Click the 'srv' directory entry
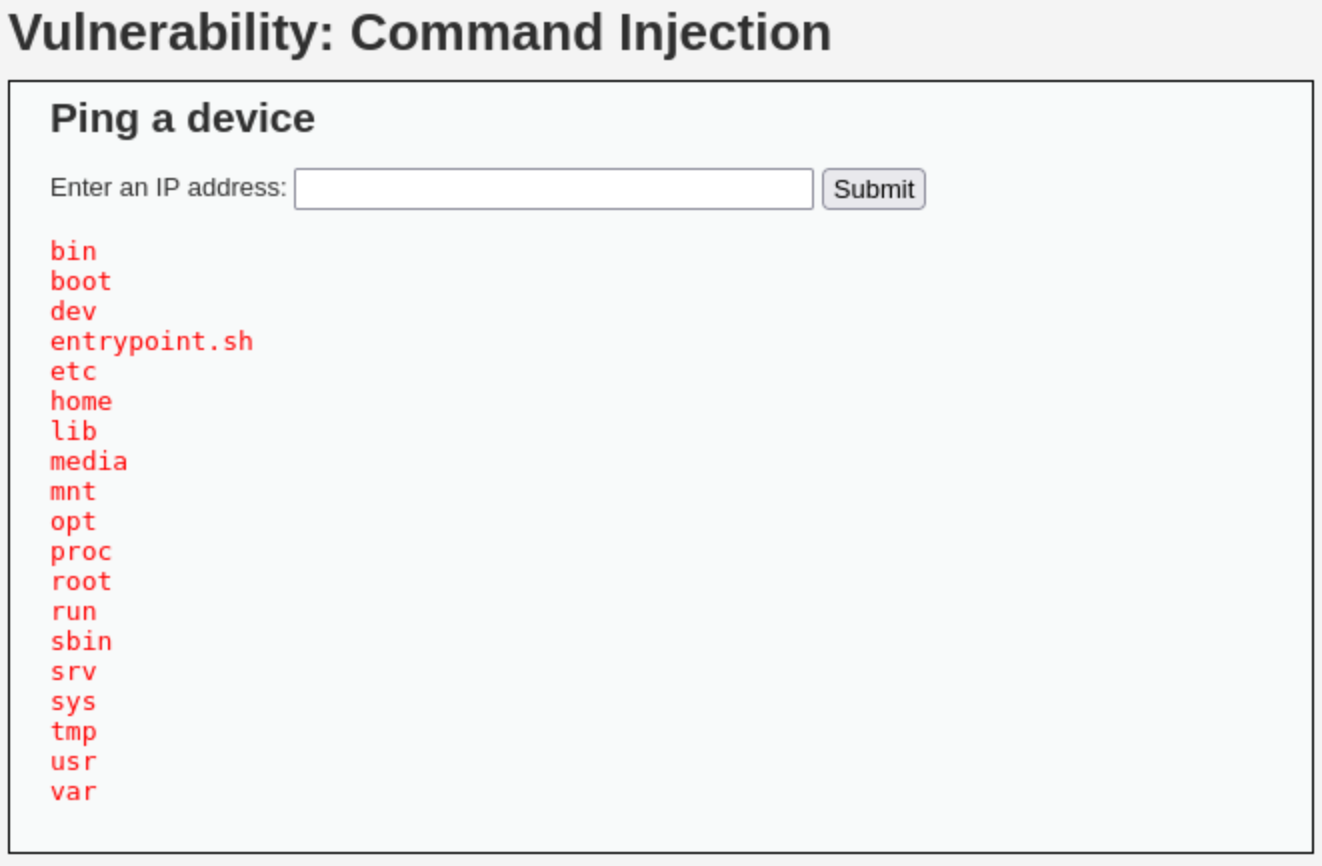 tap(73, 671)
